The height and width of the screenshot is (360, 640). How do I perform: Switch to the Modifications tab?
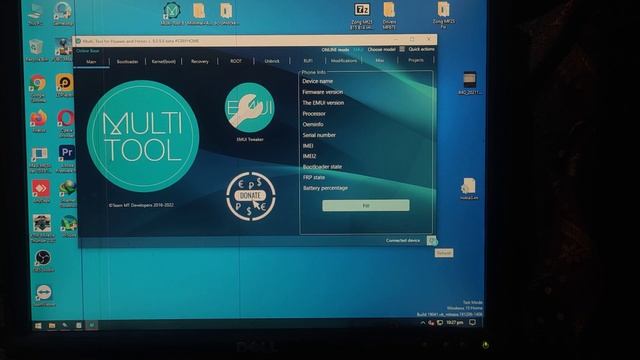point(344,60)
